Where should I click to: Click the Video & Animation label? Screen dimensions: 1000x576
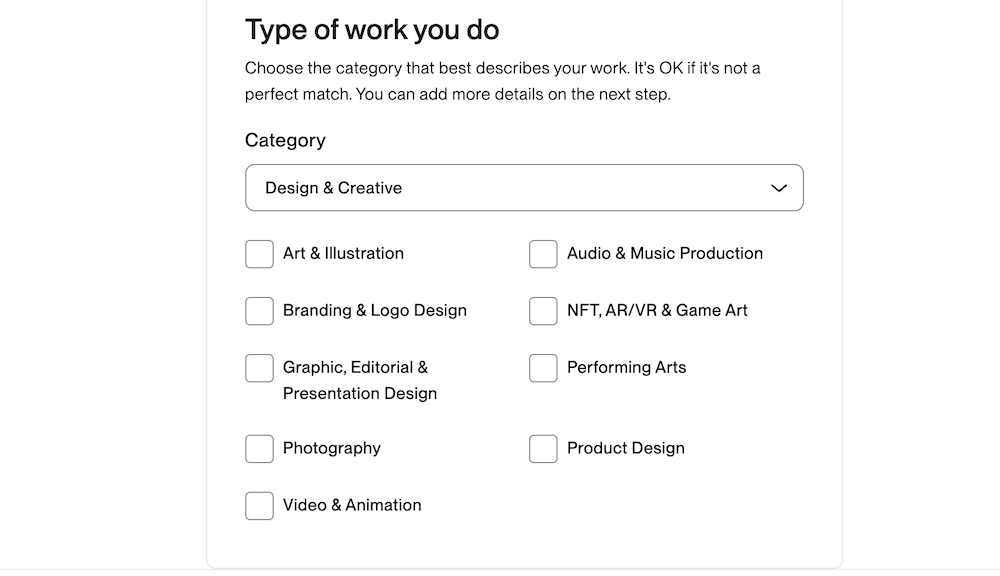pos(351,506)
